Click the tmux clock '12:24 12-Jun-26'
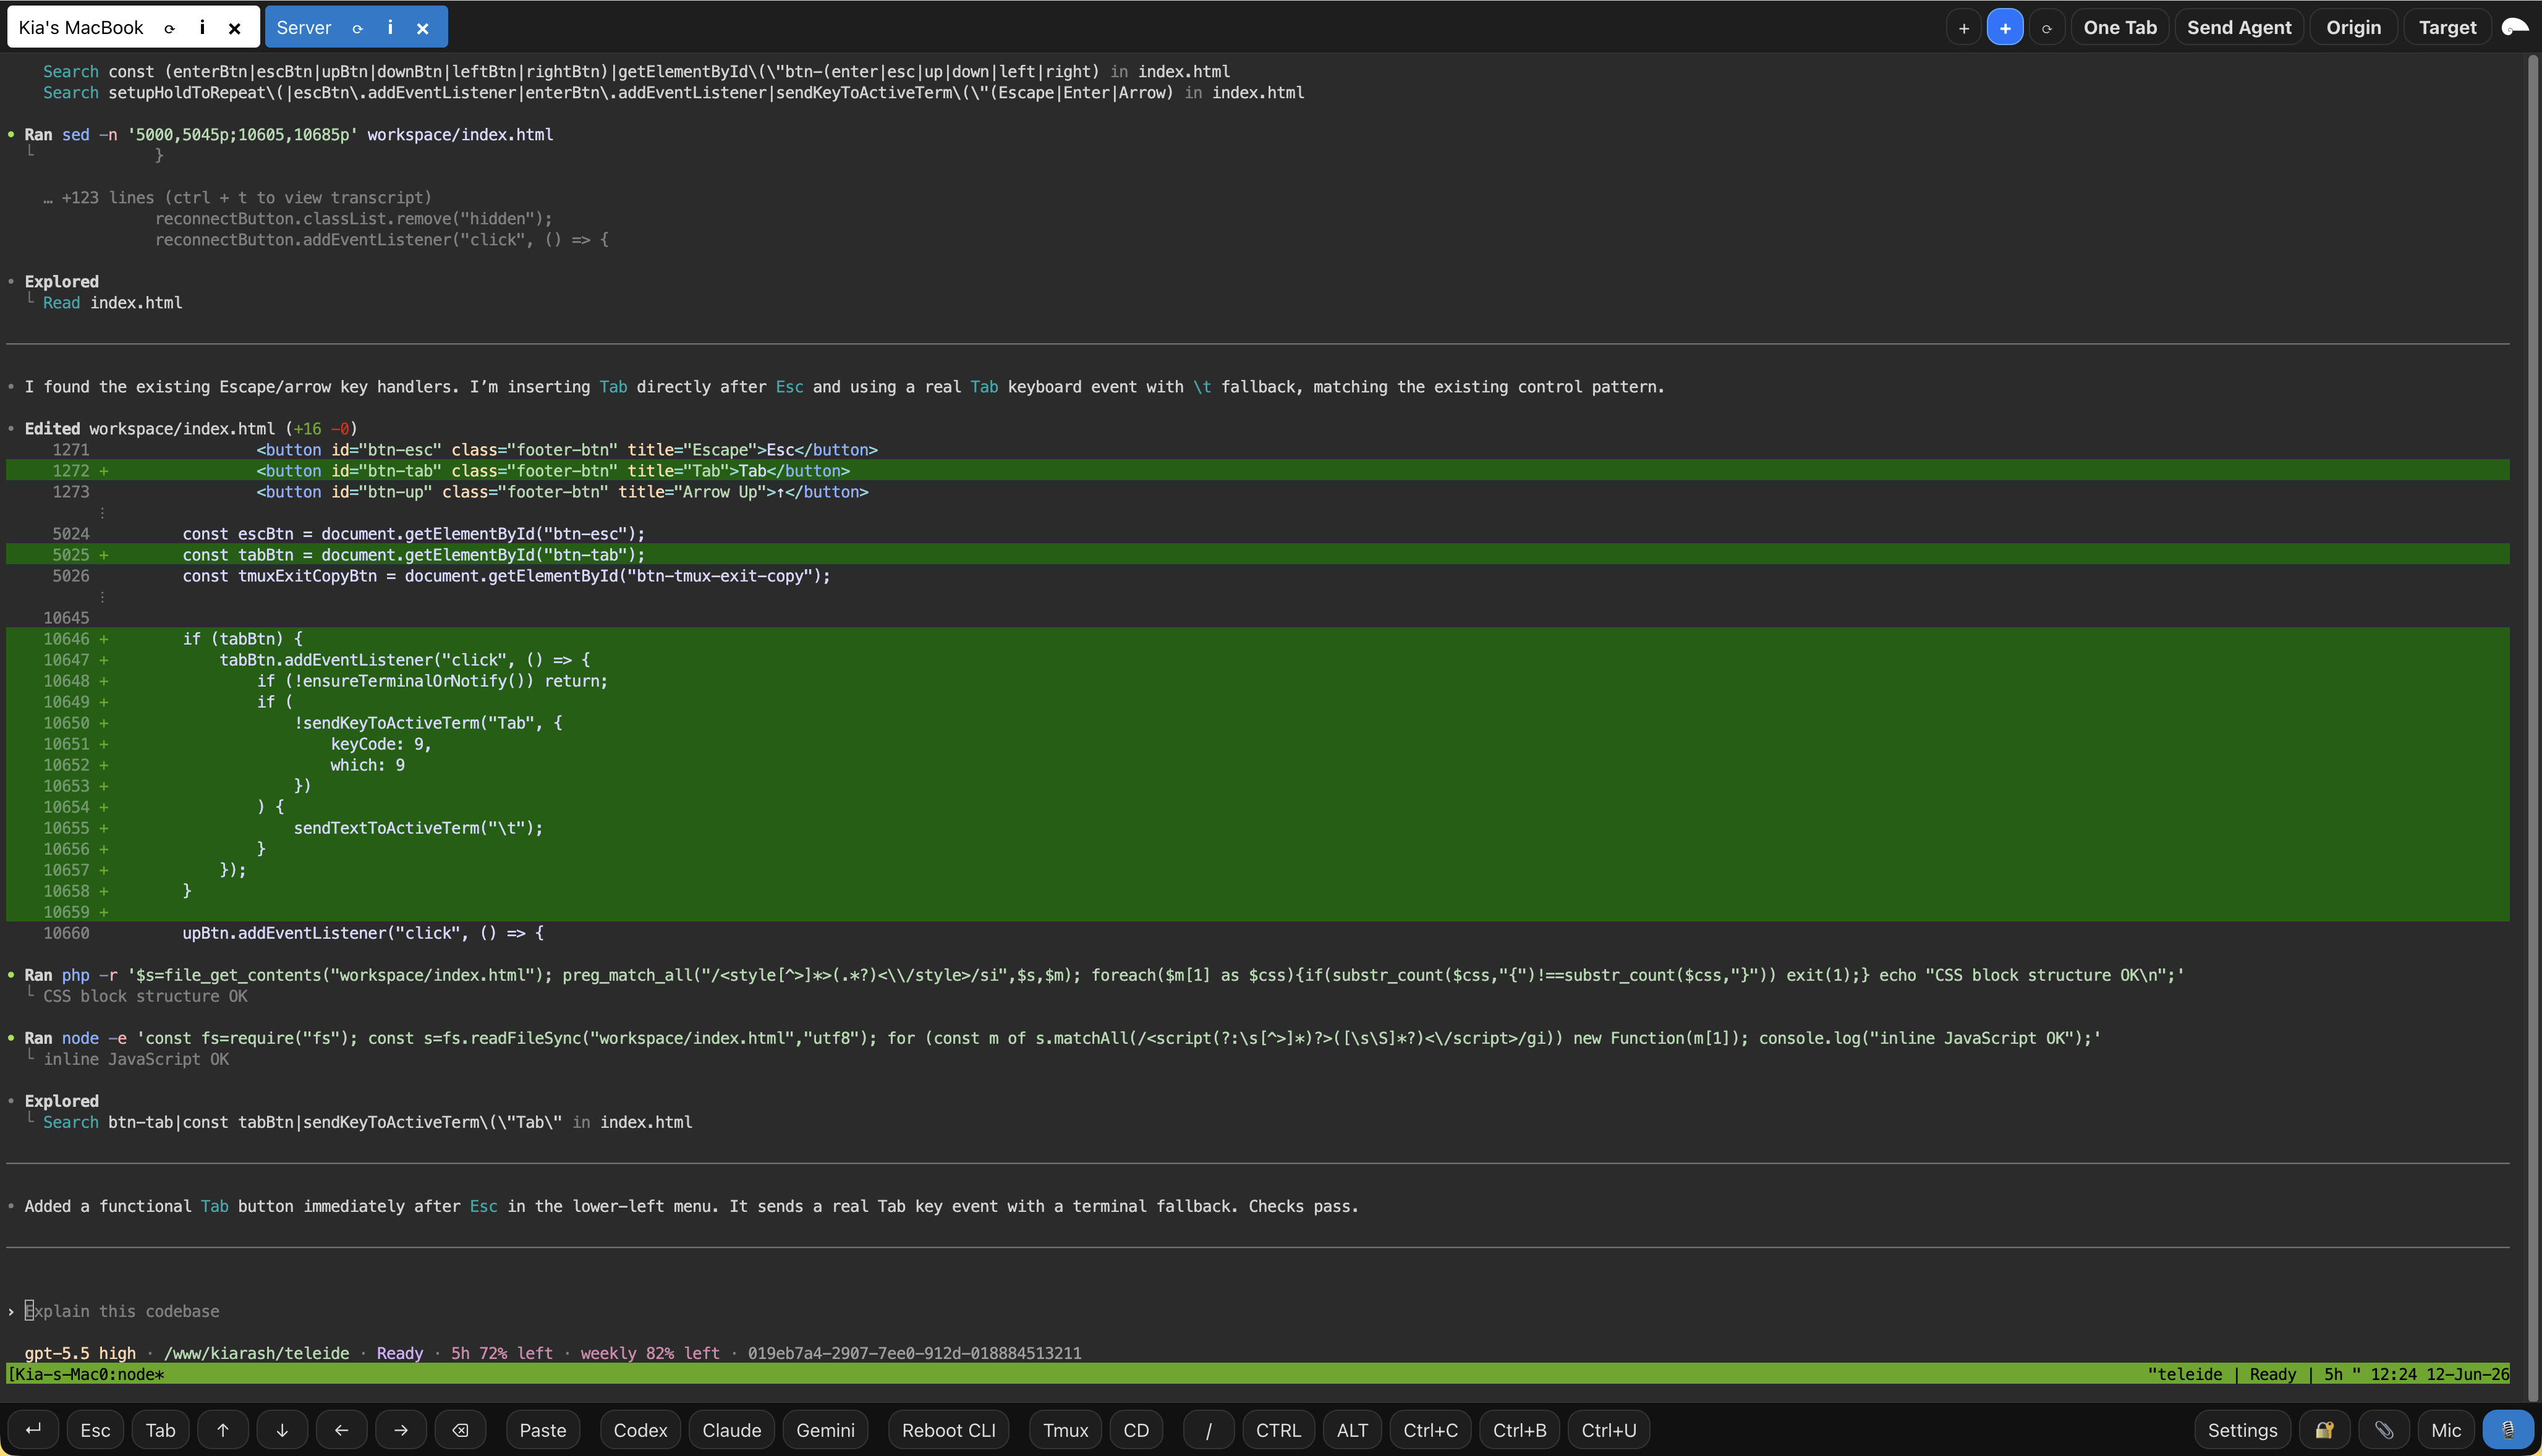 tap(2439, 1374)
